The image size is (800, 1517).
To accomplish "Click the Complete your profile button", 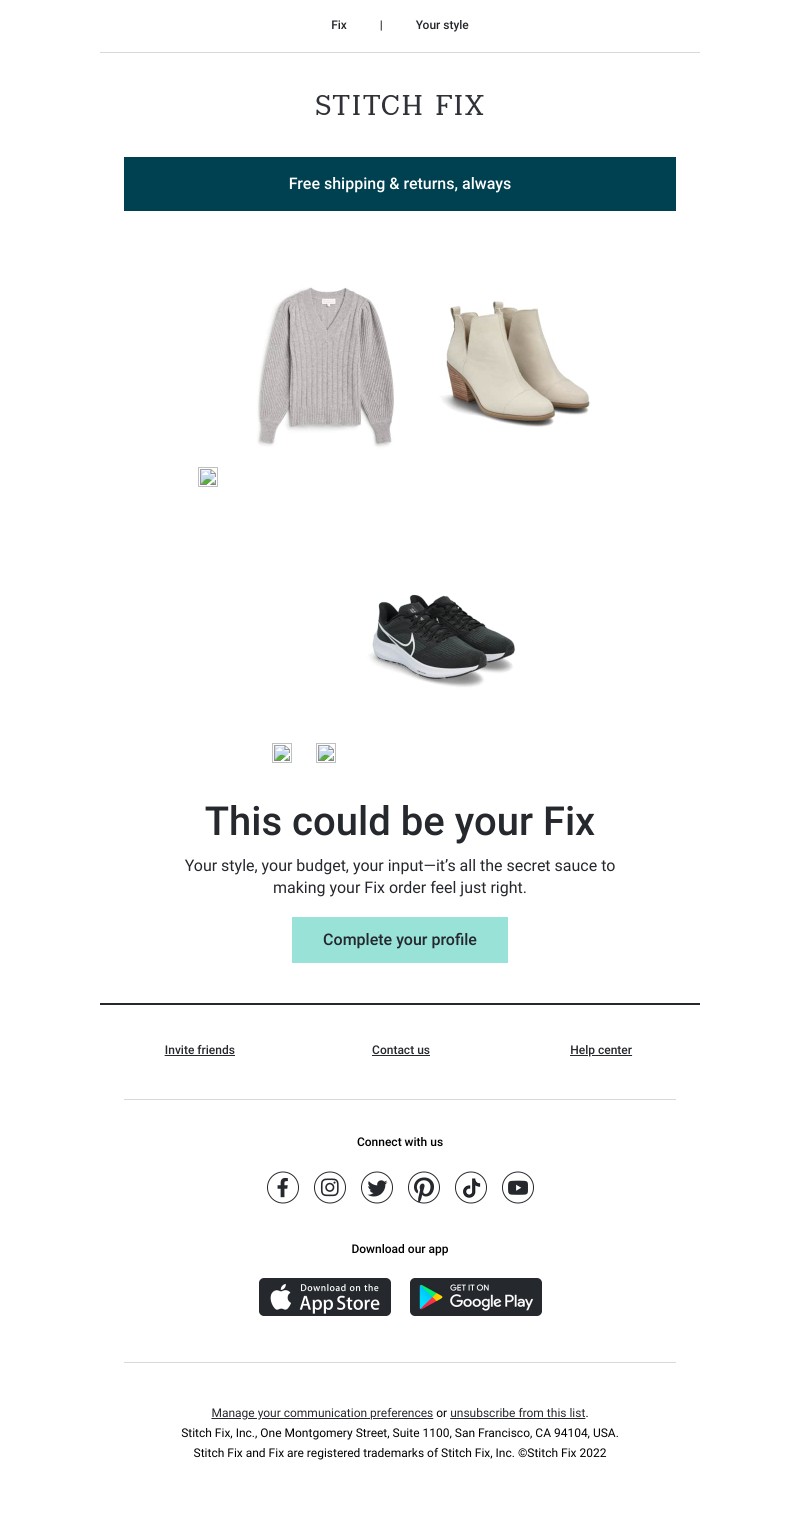I will pos(400,940).
